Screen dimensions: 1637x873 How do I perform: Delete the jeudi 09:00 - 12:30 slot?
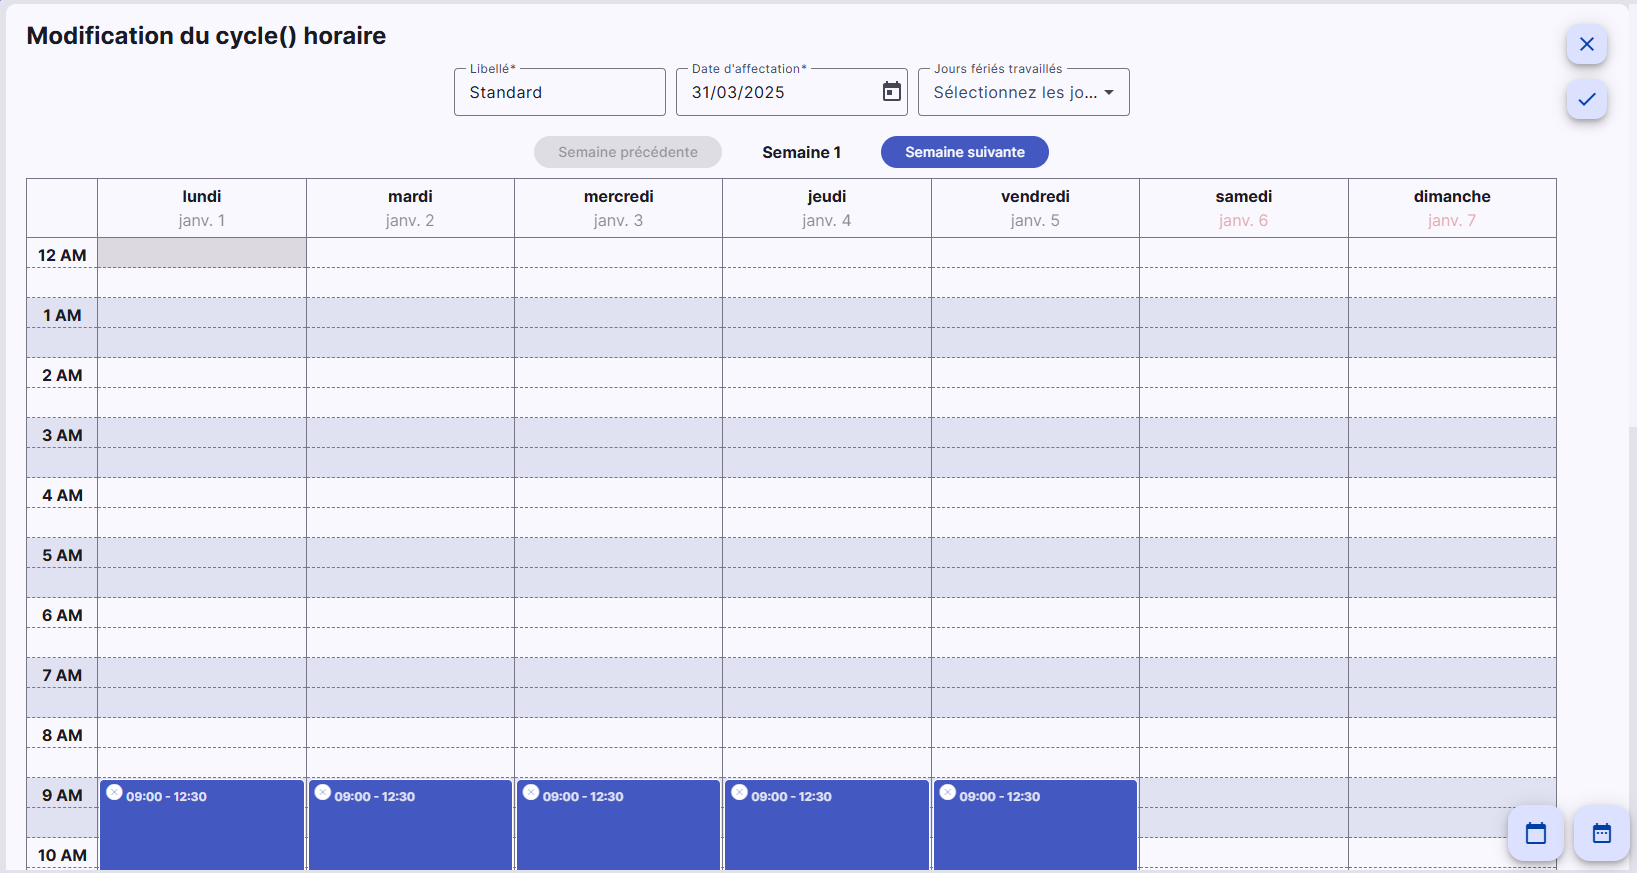tap(740, 792)
